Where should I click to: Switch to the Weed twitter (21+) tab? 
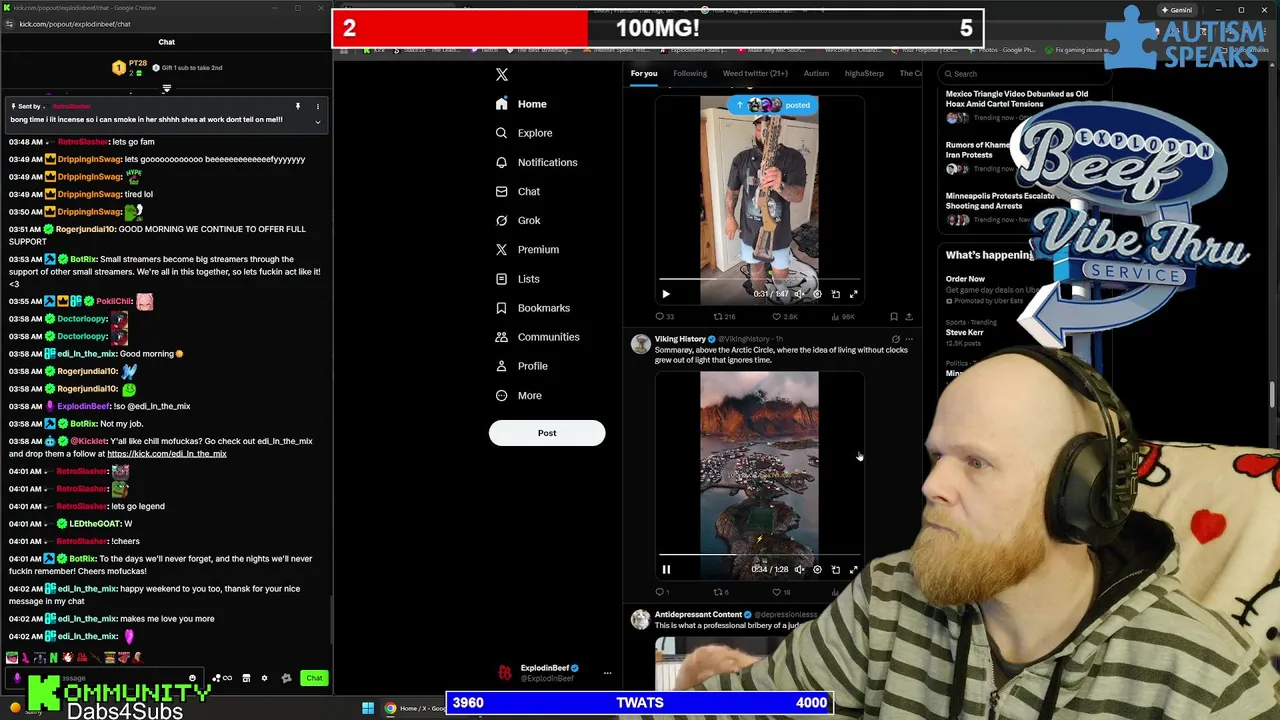[x=755, y=73]
